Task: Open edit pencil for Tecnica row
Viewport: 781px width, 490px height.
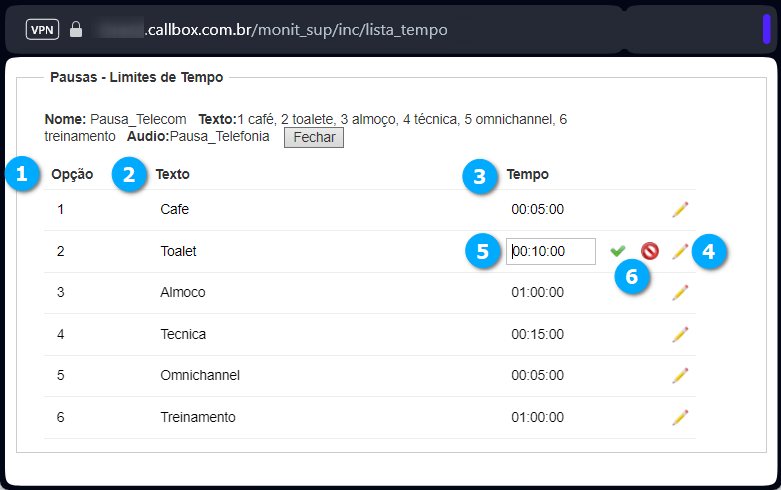Action: pyautogui.click(x=680, y=334)
